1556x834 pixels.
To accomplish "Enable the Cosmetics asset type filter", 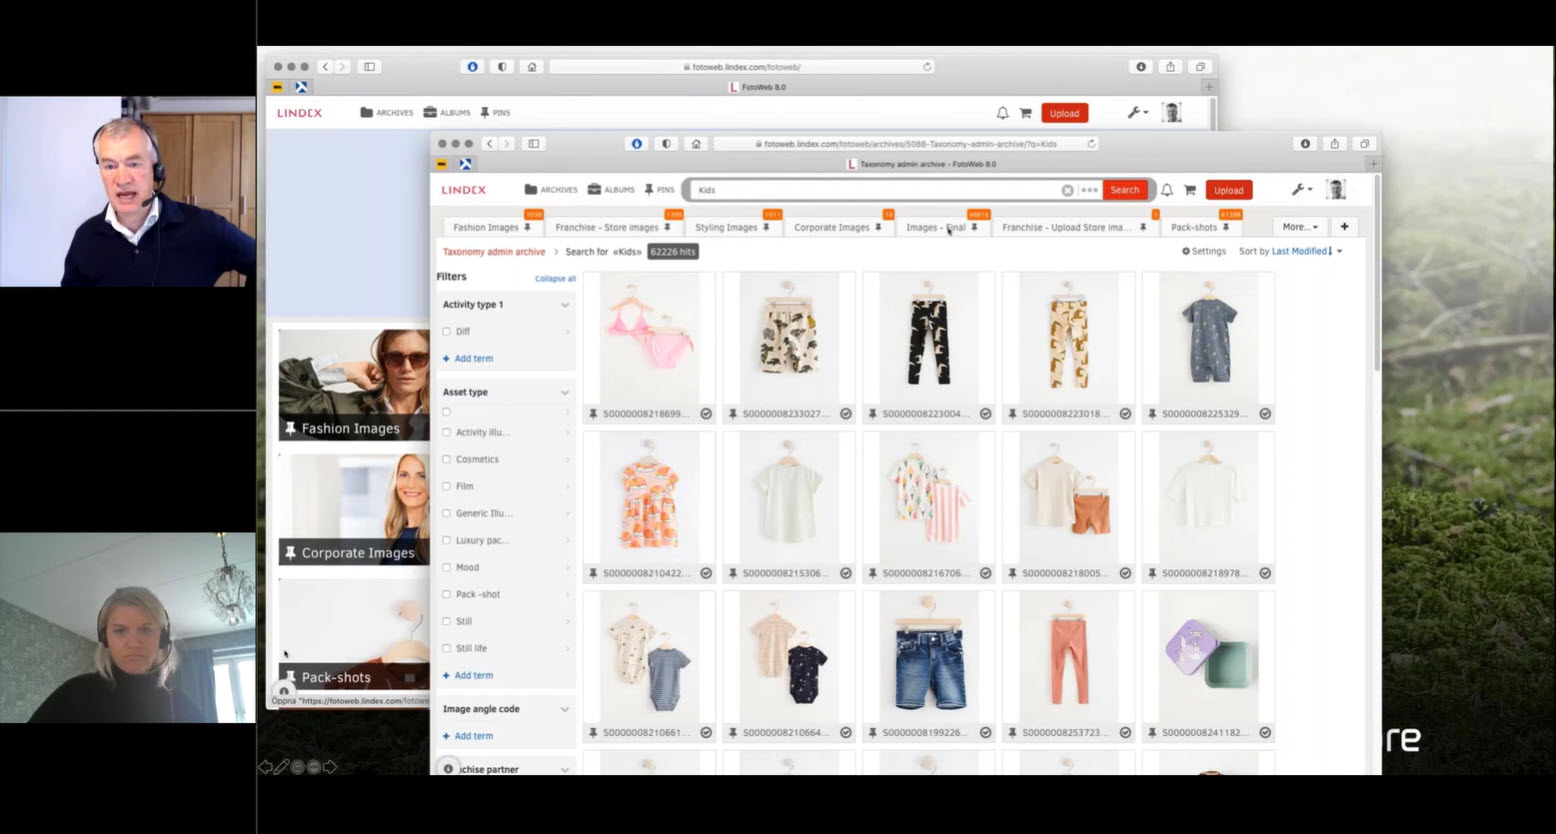I will [446, 459].
